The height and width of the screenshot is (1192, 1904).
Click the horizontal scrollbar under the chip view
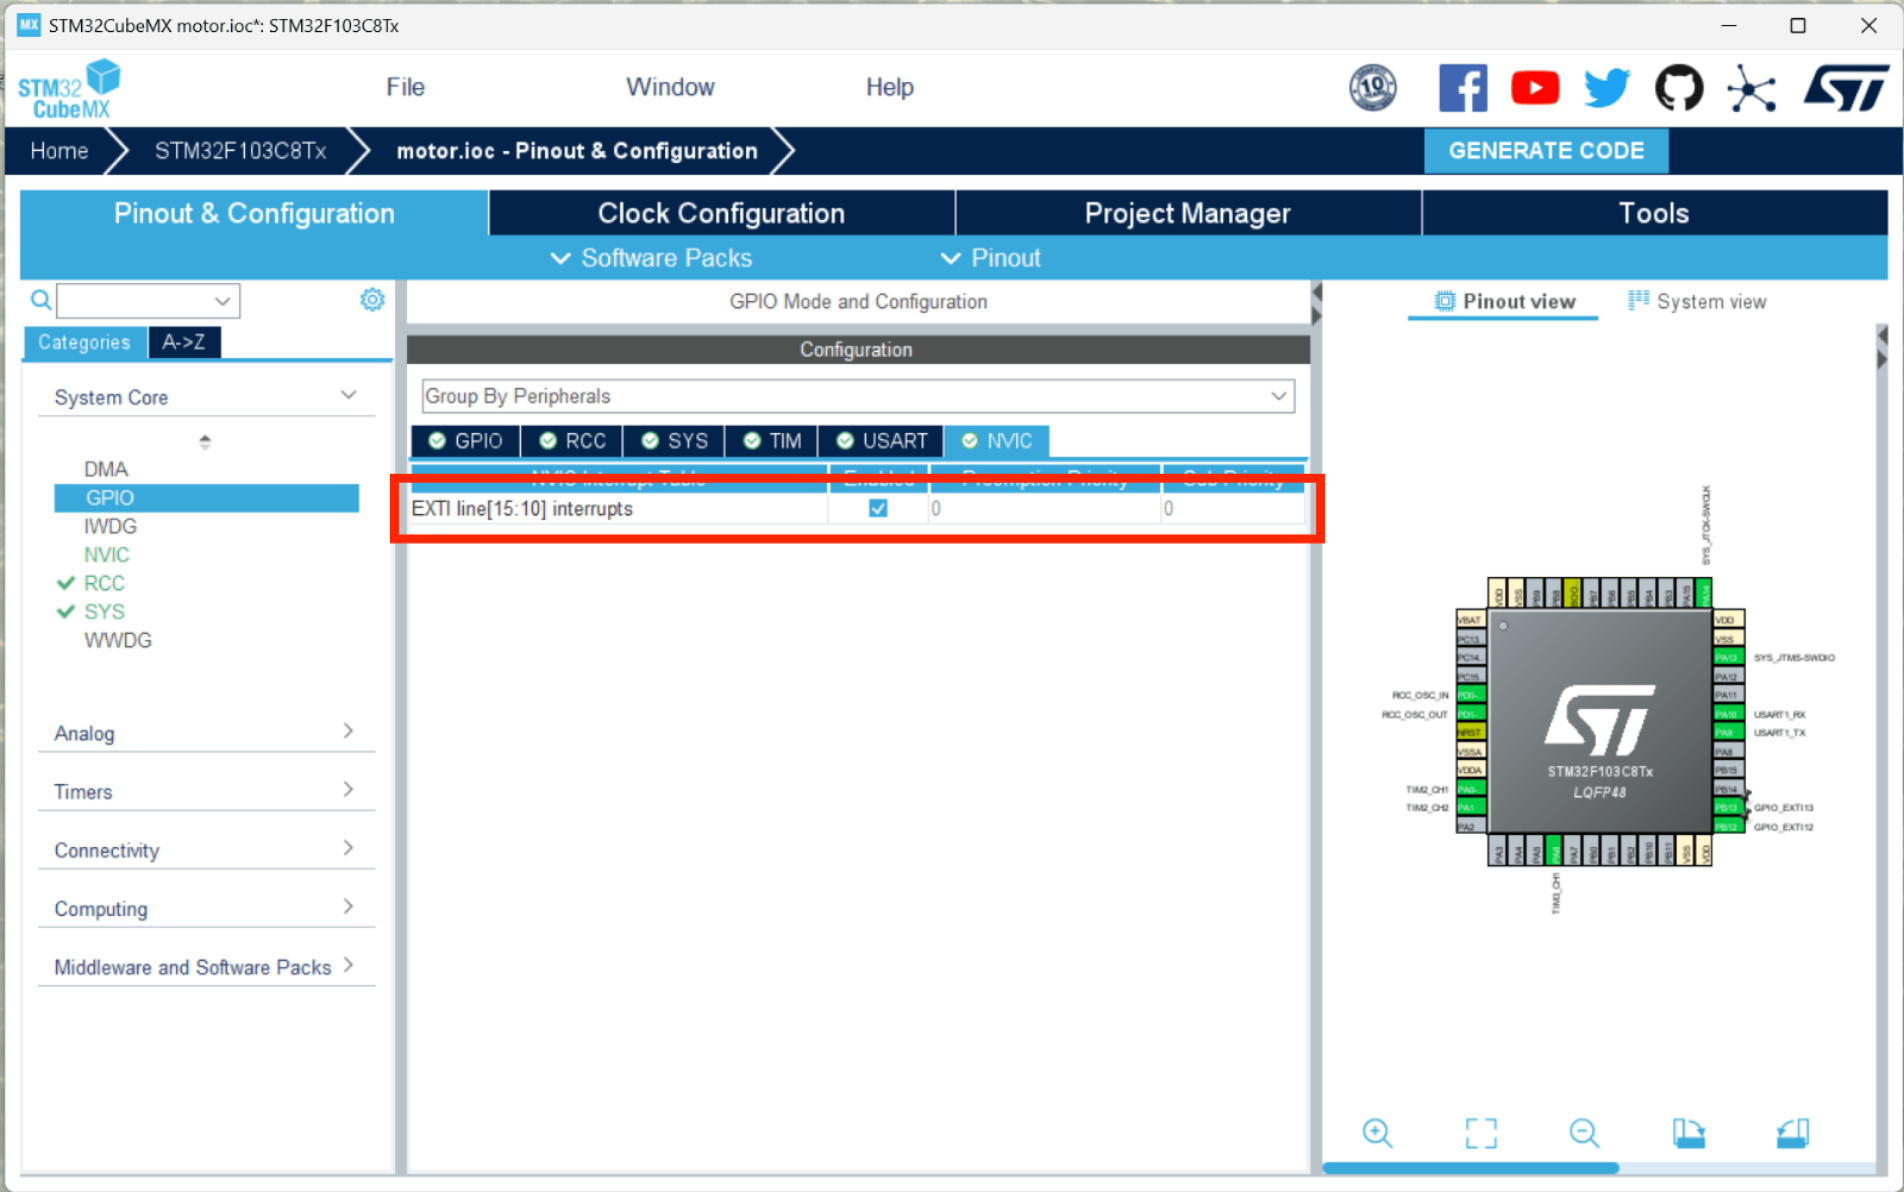(x=1470, y=1167)
